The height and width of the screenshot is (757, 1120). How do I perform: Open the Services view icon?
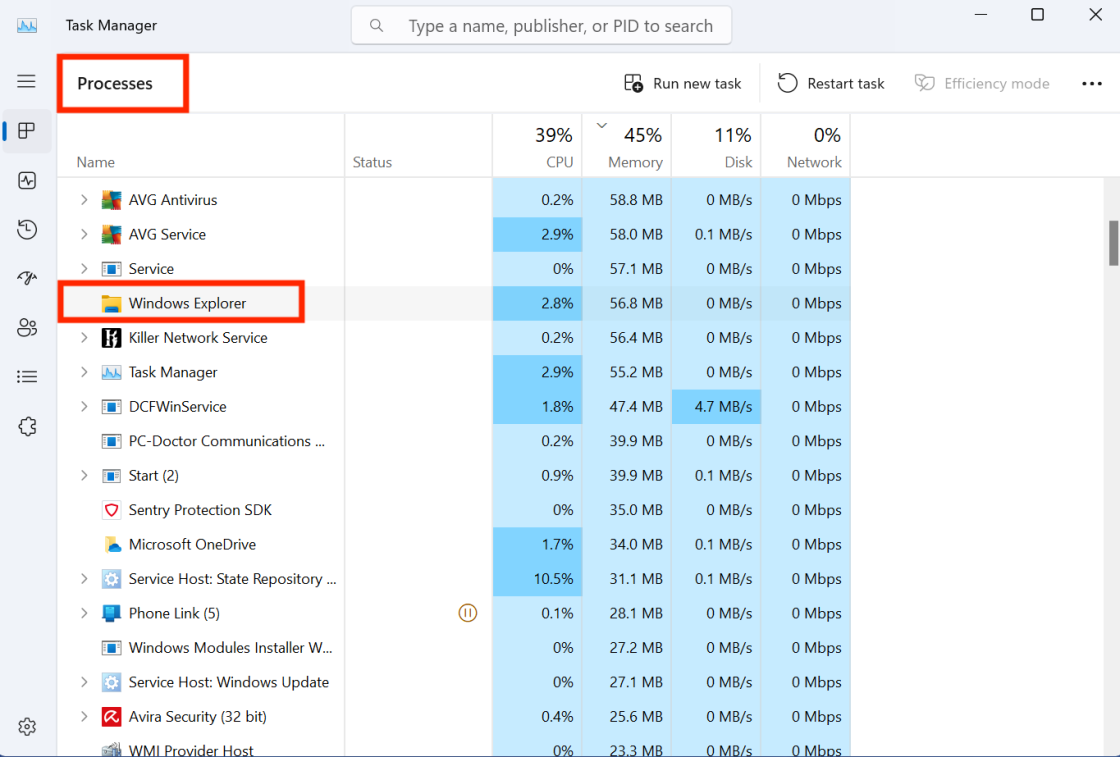pyautogui.click(x=26, y=426)
